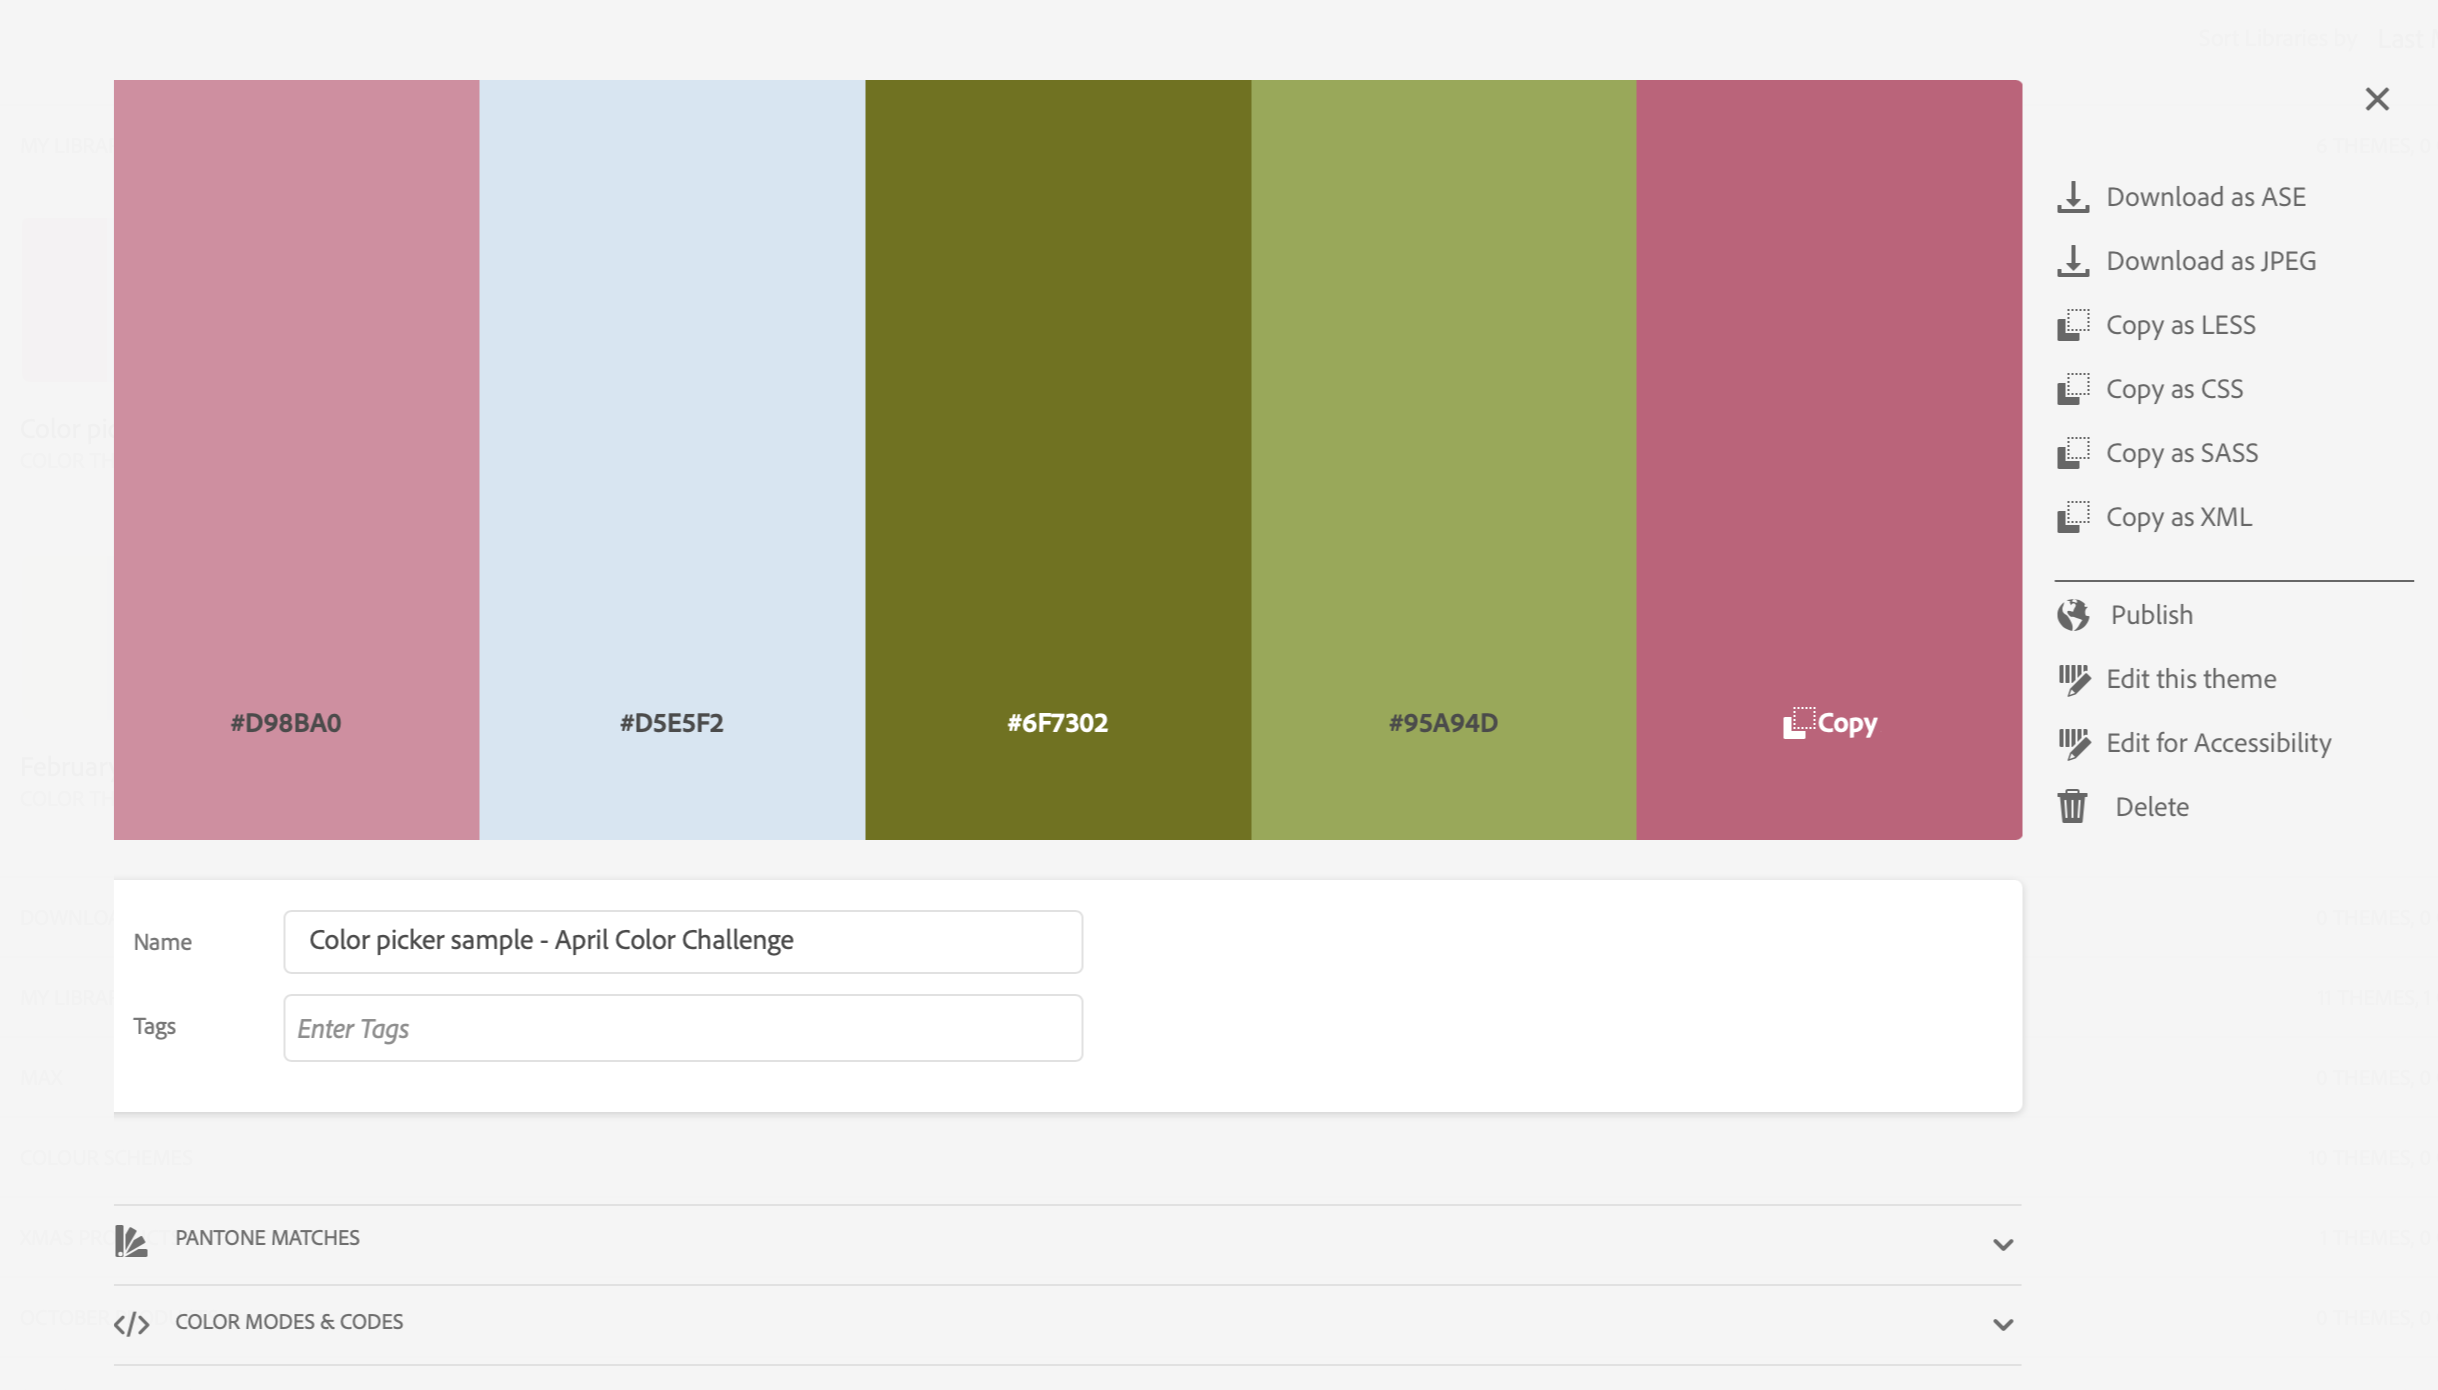
Task: Expand the Color Modes & Codes chevron
Action: click(2002, 1324)
